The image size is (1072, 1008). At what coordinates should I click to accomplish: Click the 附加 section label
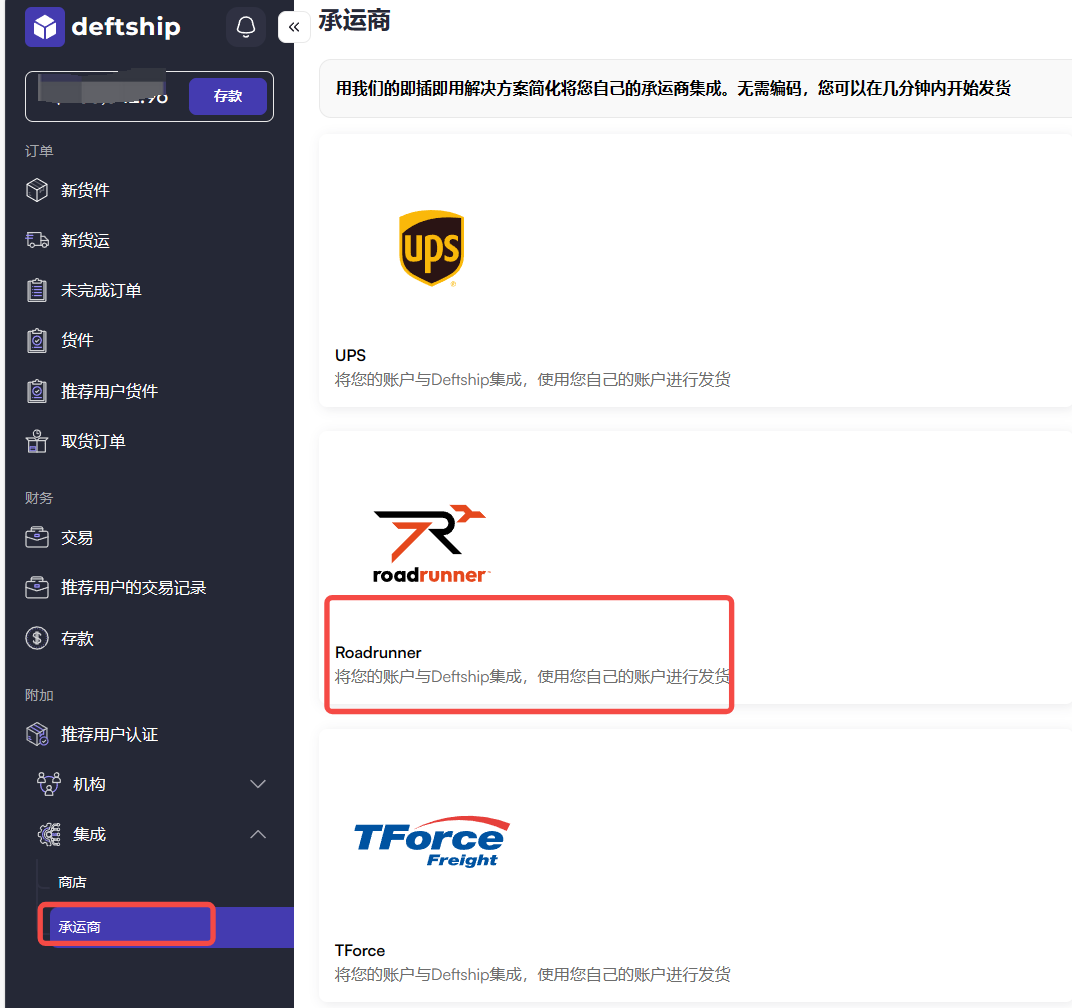pos(39,695)
